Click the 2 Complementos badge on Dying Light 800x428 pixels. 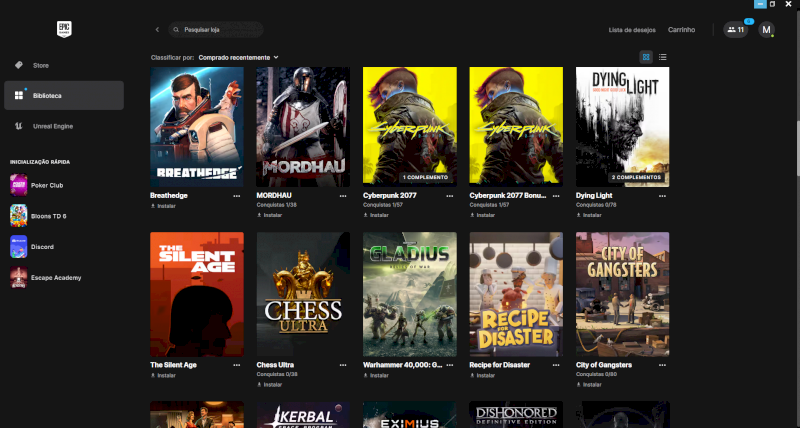pos(636,177)
